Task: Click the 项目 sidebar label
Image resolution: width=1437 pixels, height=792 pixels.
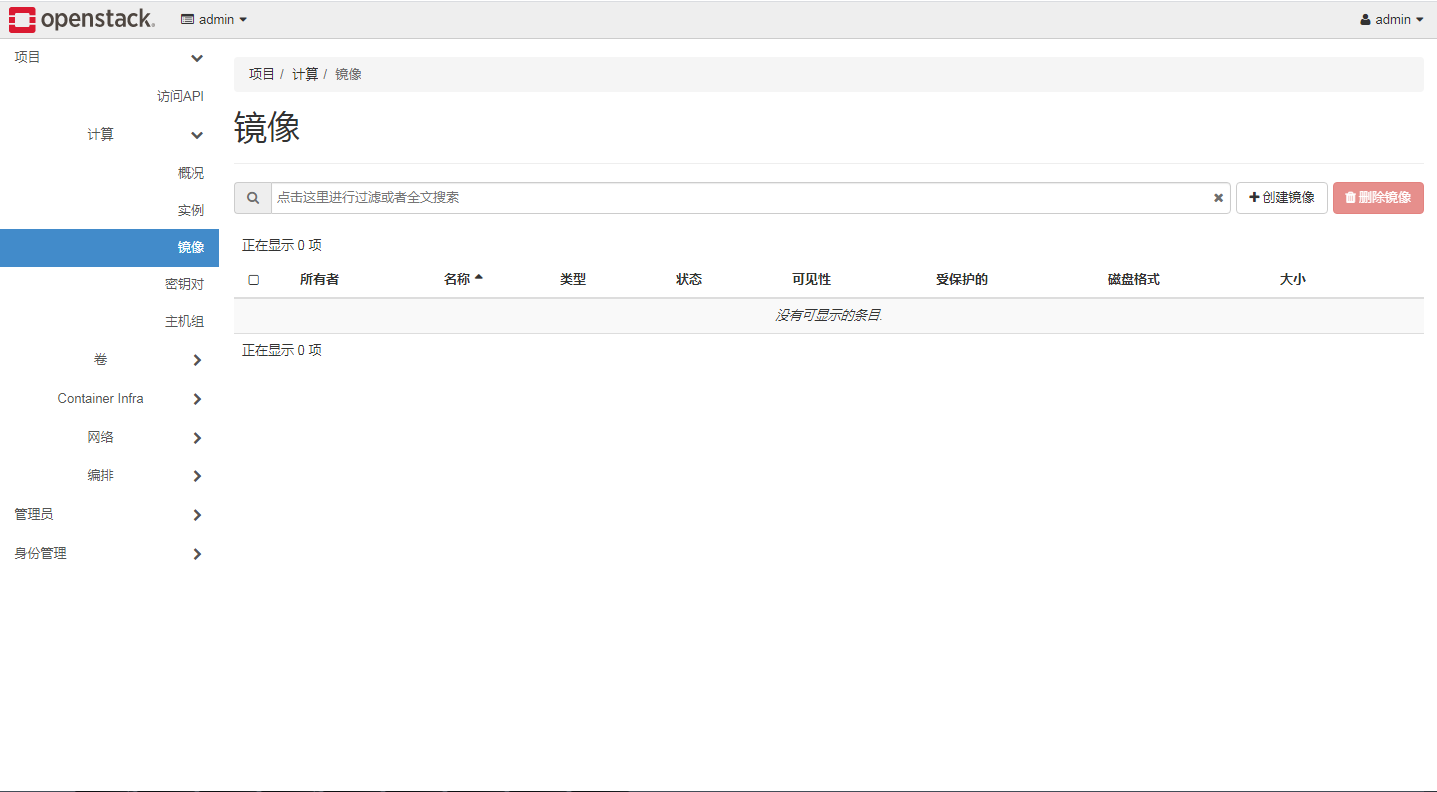Action: [x=27, y=57]
